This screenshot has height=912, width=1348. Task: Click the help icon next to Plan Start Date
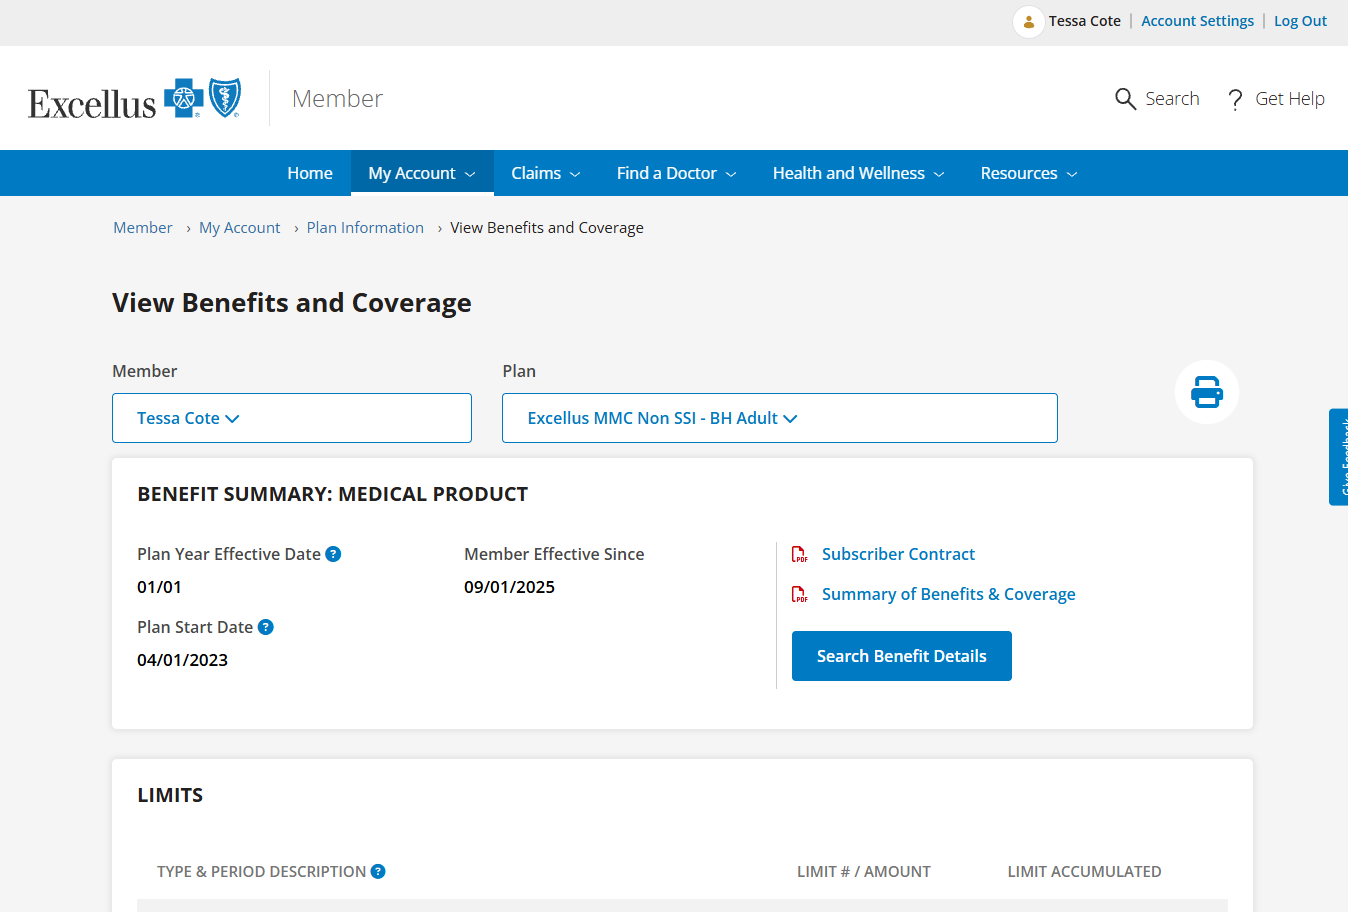[x=266, y=627]
